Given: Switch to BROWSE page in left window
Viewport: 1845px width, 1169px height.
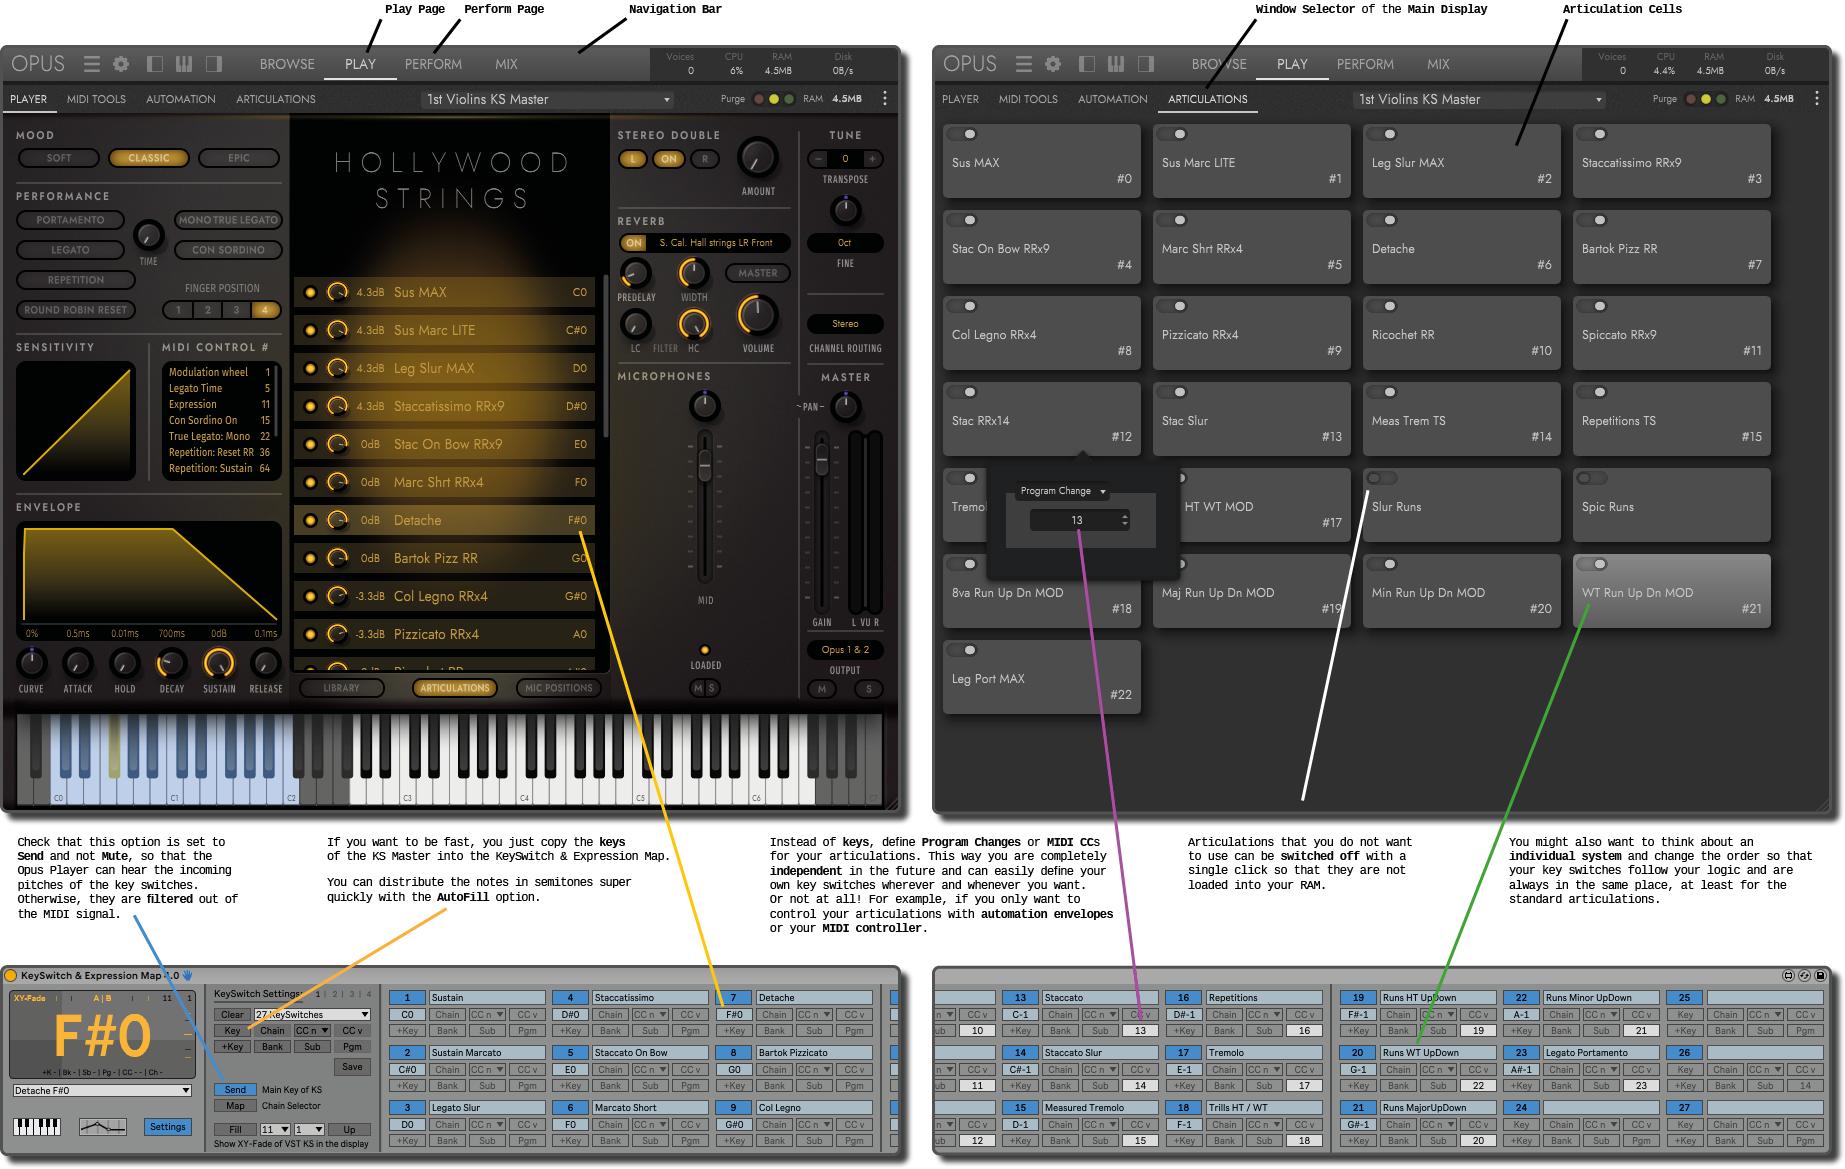Looking at the screenshot, I should [x=287, y=64].
